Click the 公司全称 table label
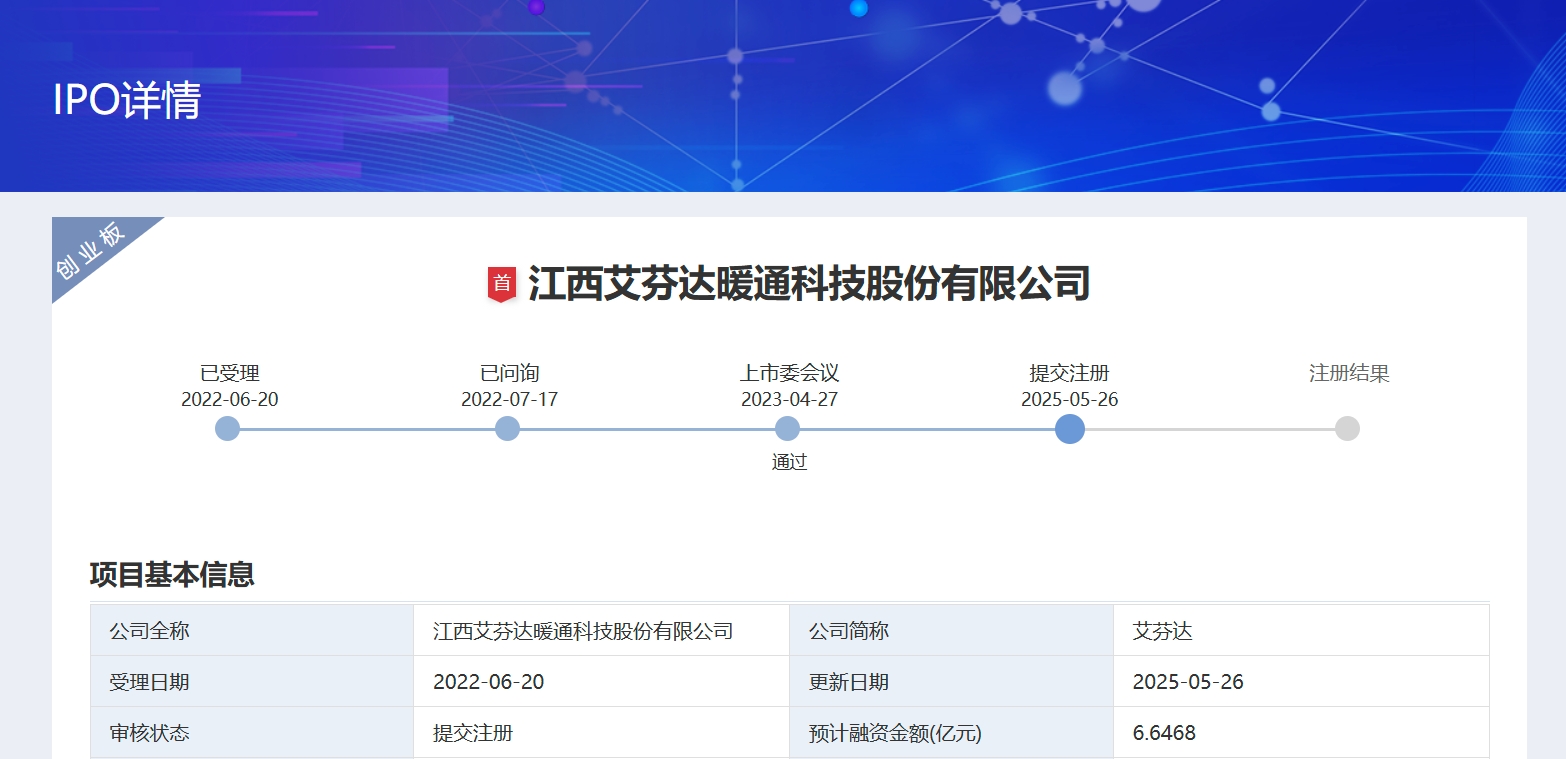Image resolution: width=1566 pixels, height=759 pixels. coord(252,631)
